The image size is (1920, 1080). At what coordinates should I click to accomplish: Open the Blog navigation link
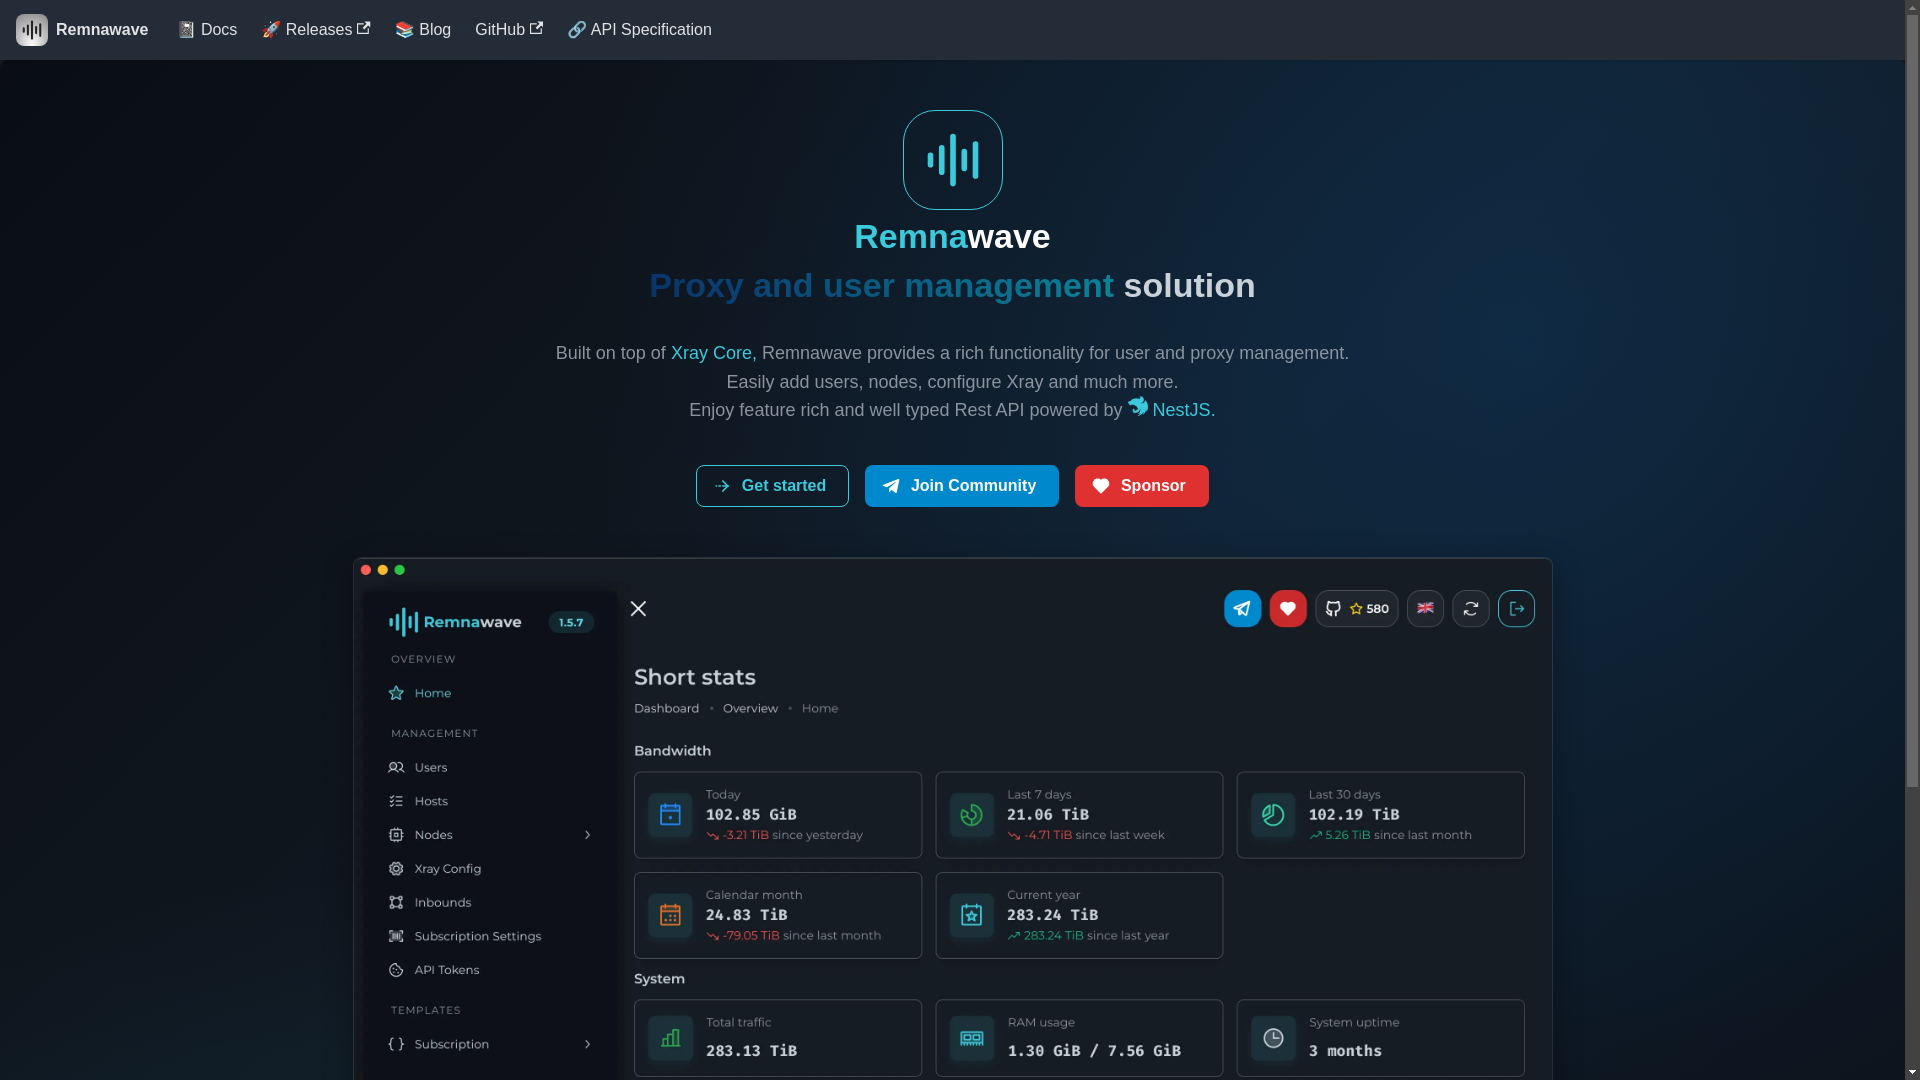tap(423, 30)
